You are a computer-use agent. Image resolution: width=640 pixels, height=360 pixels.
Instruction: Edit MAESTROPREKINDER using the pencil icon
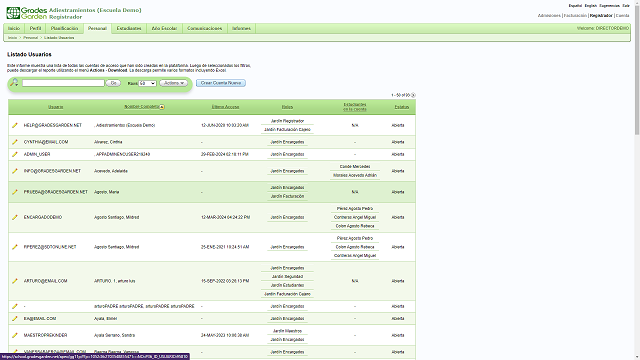15,335
